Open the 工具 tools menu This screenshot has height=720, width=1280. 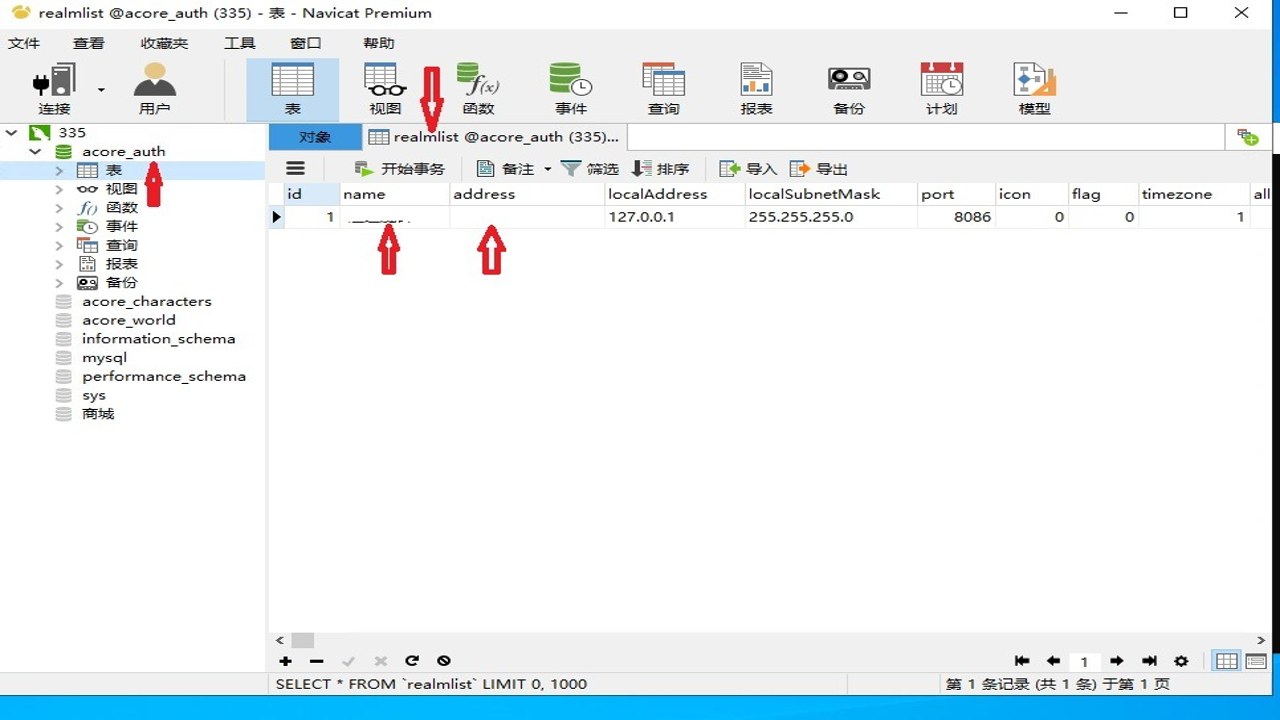(239, 43)
